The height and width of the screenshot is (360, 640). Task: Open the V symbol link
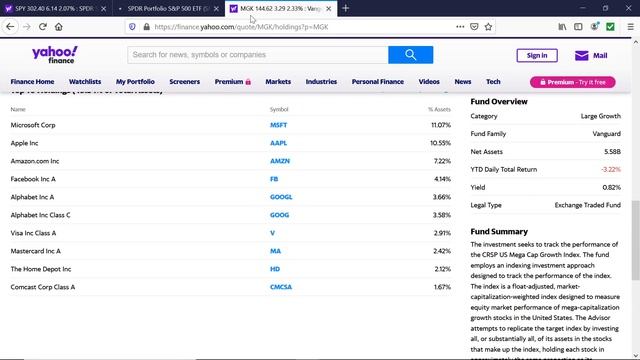pos(272,233)
